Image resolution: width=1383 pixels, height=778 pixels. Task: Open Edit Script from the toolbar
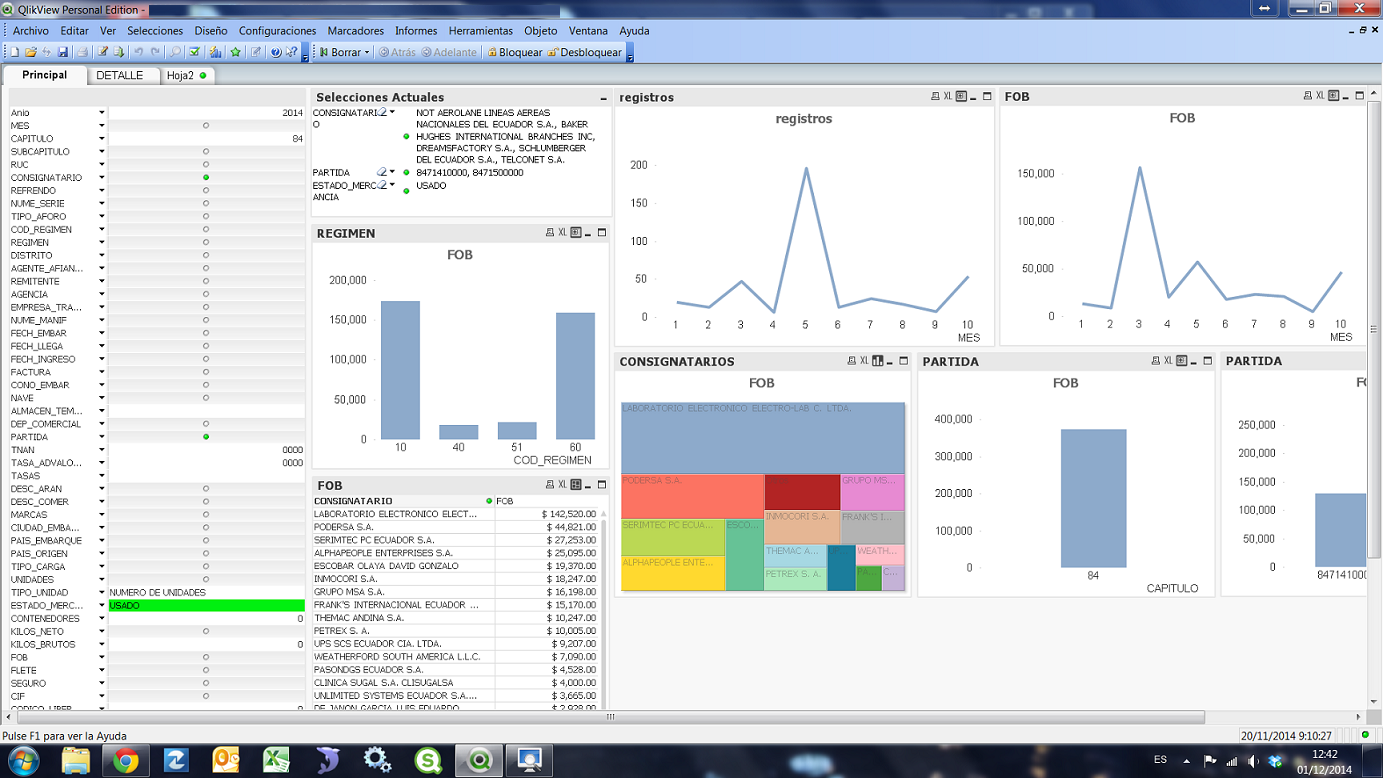tap(102, 52)
